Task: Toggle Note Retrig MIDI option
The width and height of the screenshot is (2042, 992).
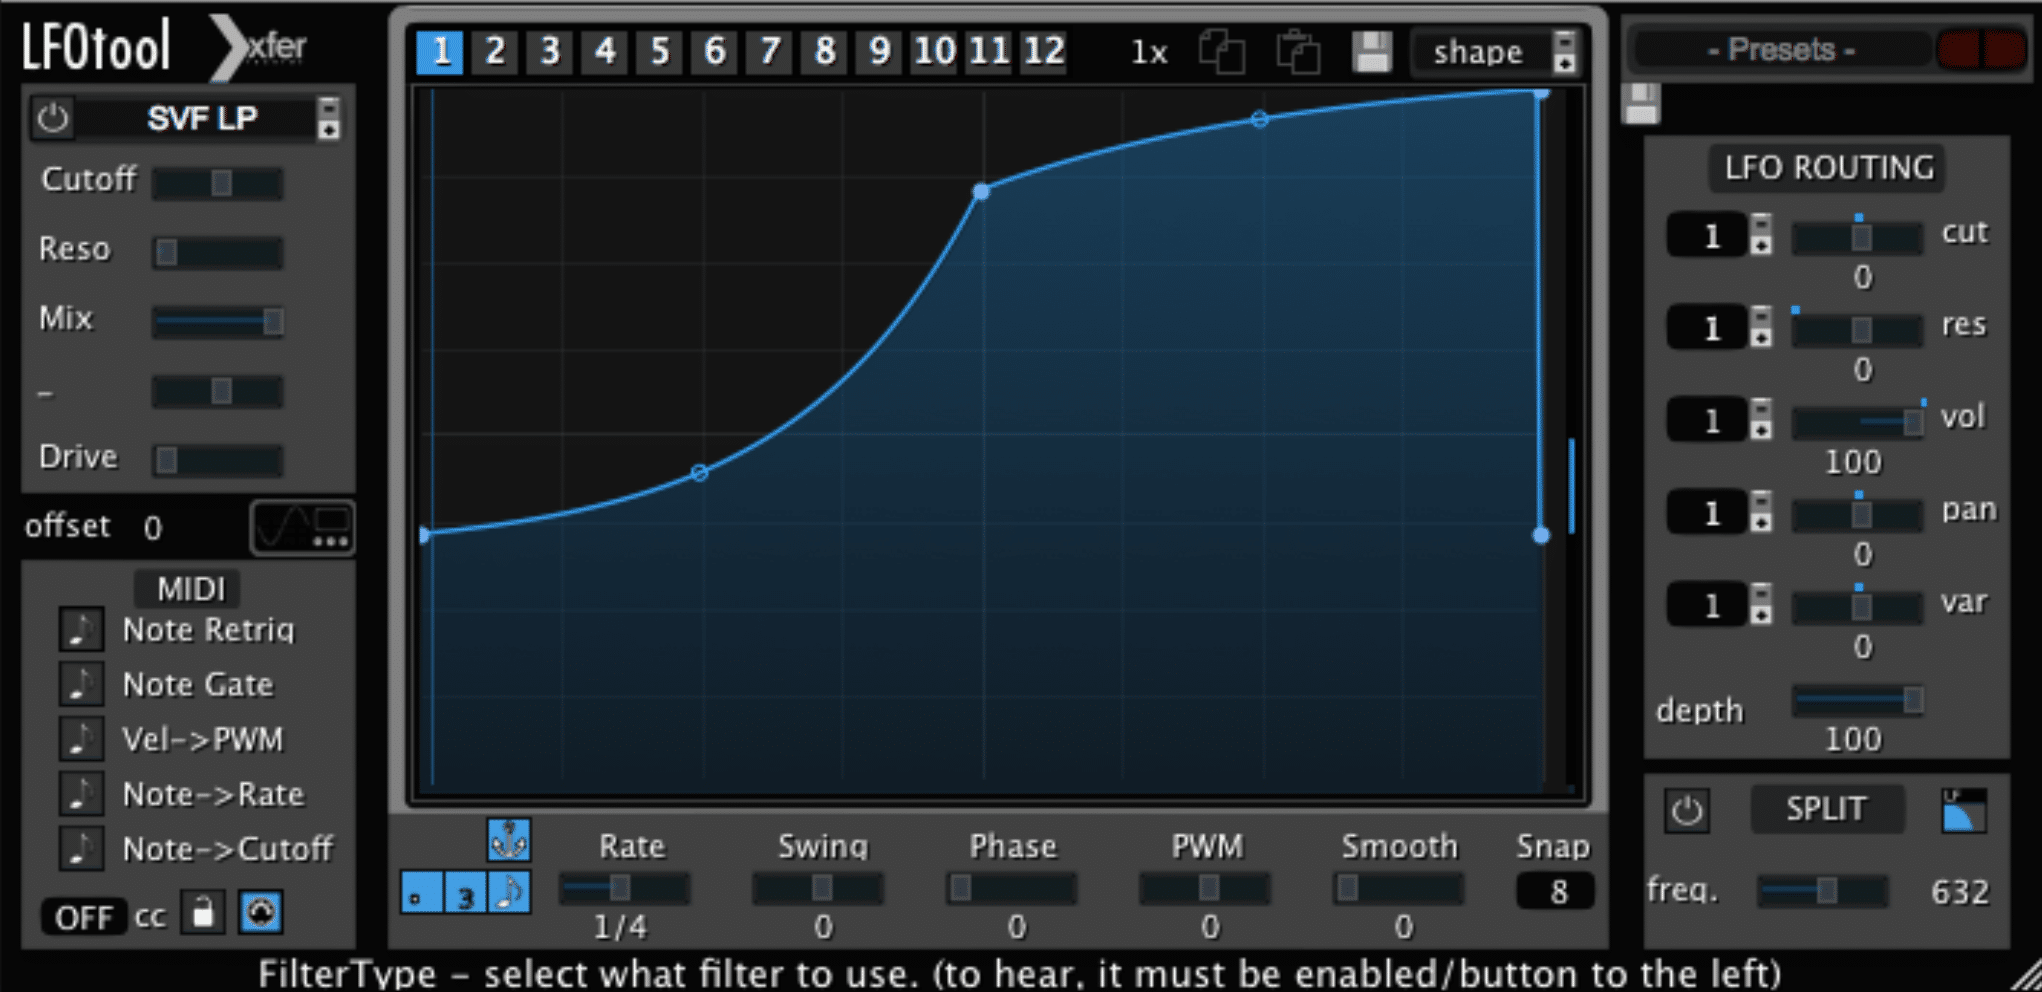Action: (81, 630)
